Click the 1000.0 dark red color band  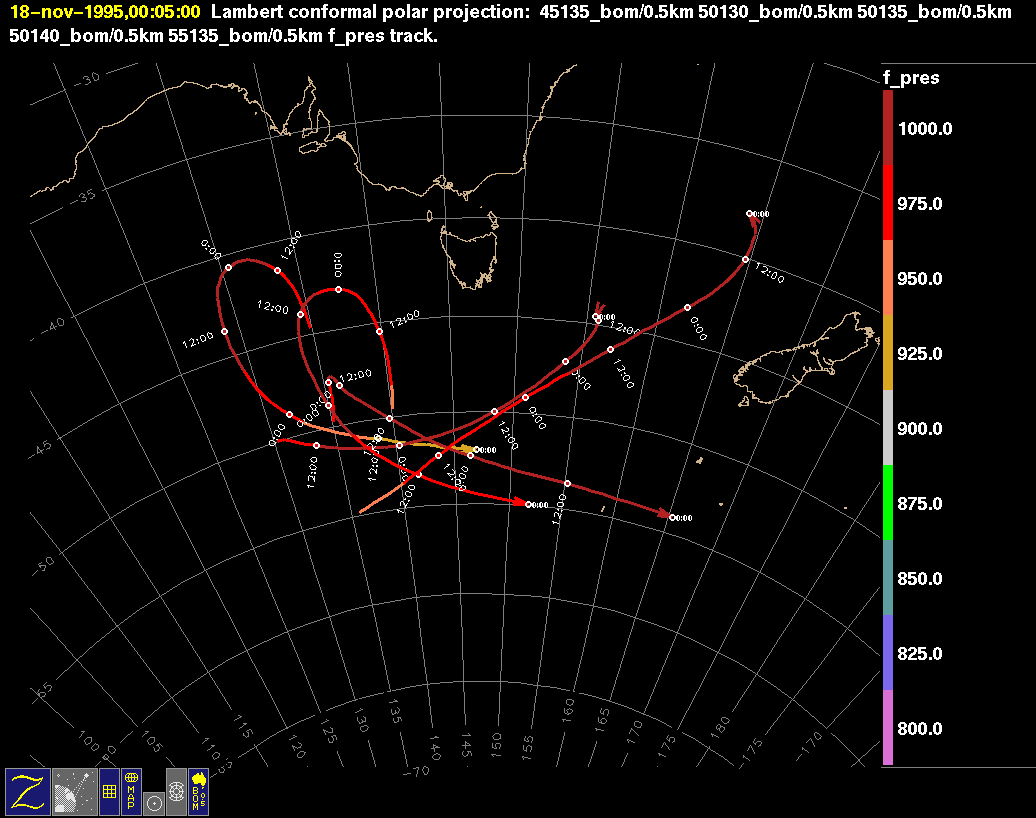pyautogui.click(x=888, y=128)
